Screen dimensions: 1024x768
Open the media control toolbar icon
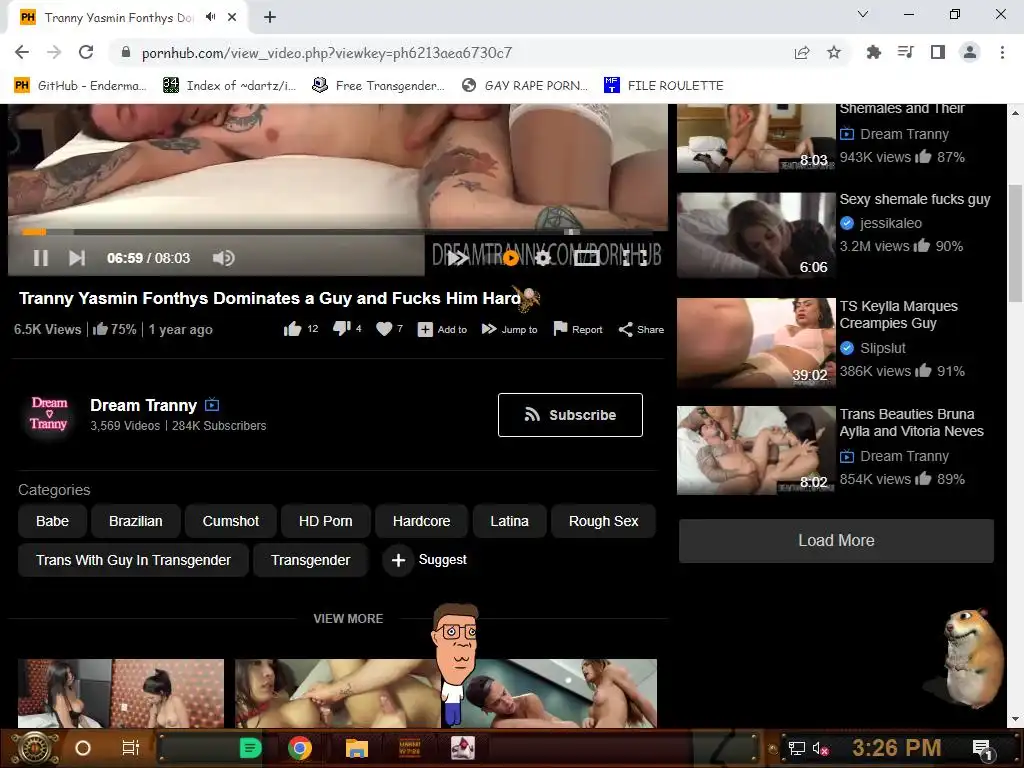pos(906,52)
